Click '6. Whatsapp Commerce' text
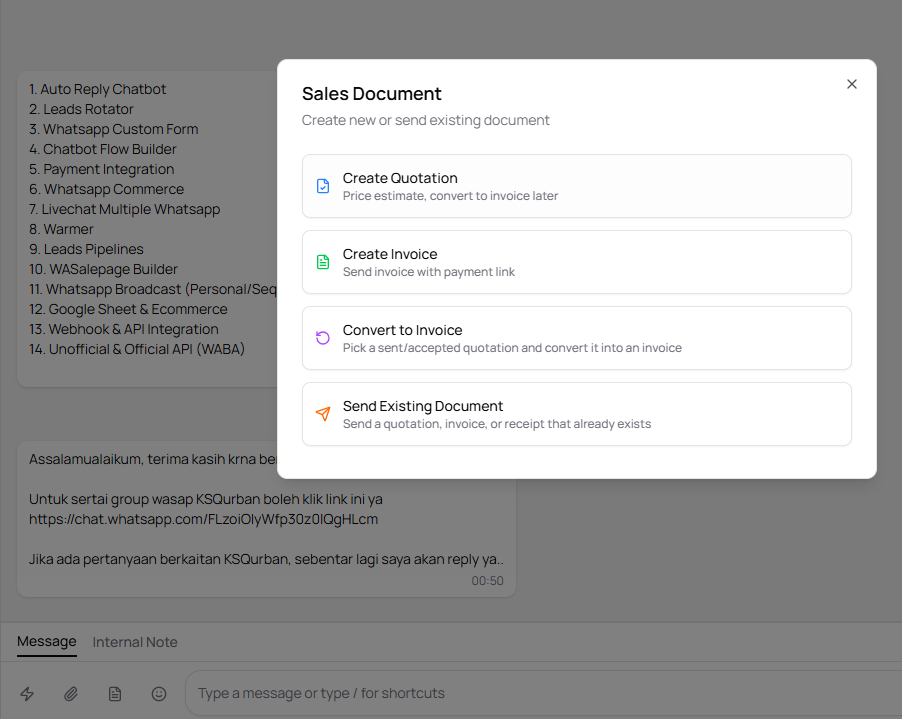Screen dimensions: 902x719 coord(106,189)
